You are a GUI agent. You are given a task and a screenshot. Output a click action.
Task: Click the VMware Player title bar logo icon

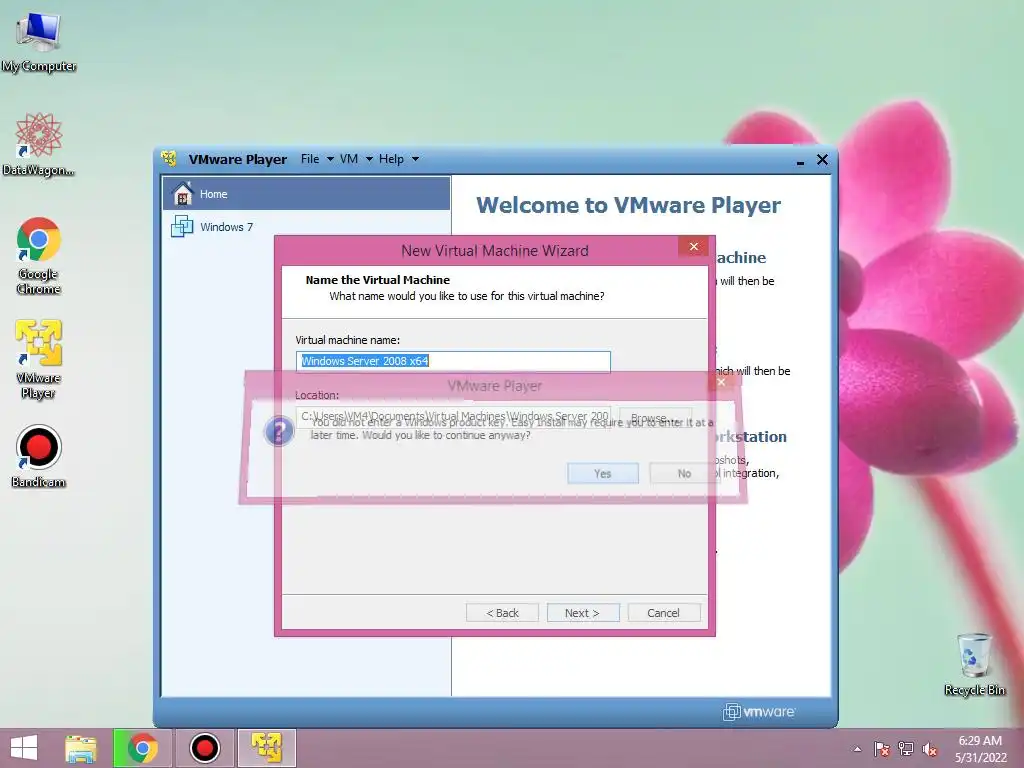click(x=169, y=159)
